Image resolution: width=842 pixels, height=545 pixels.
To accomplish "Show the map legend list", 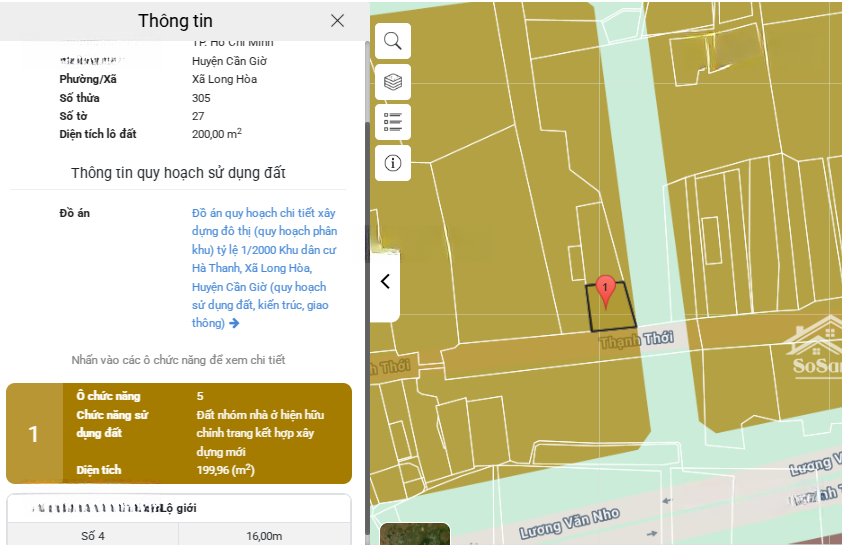I will [x=392, y=122].
